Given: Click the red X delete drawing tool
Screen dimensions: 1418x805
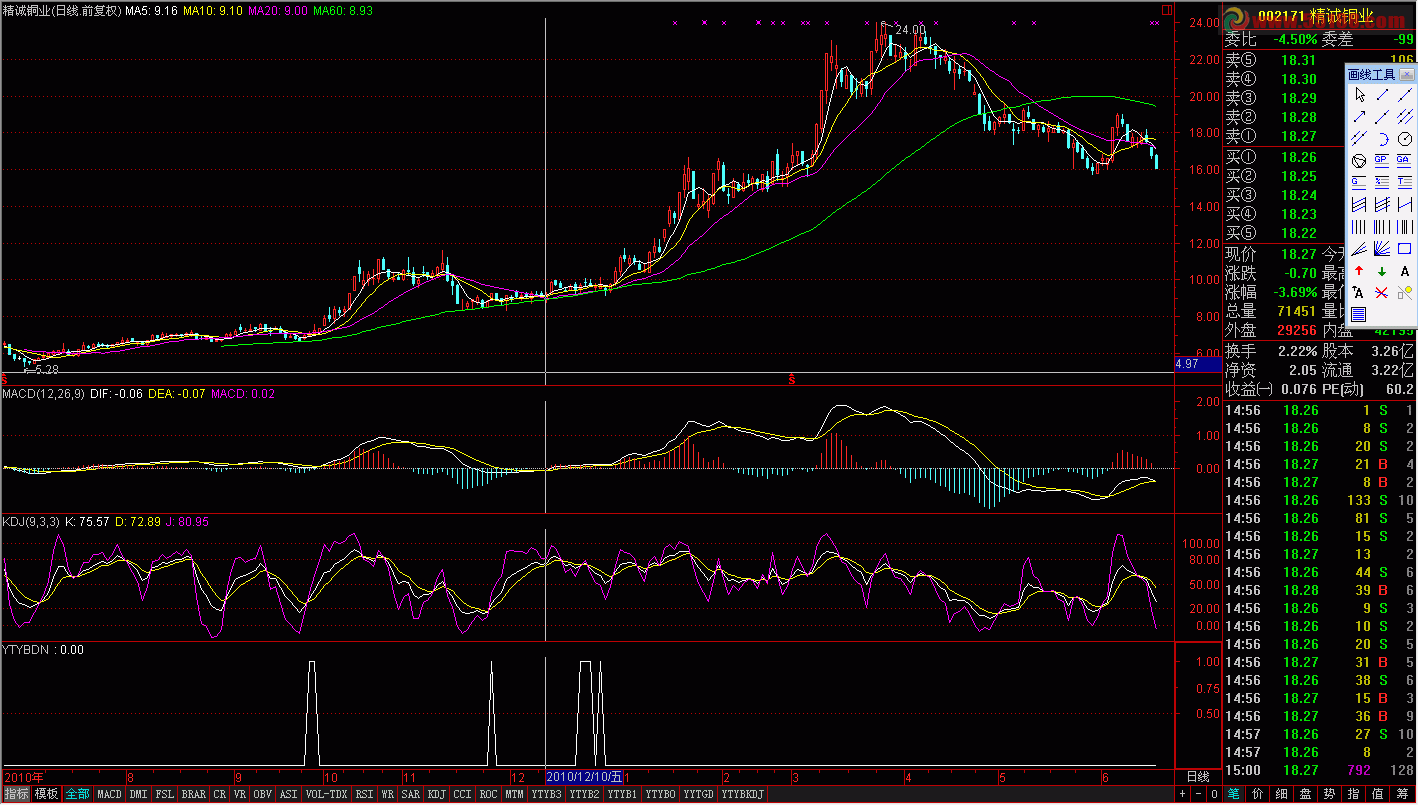Looking at the screenshot, I should pyautogui.click(x=1382, y=292).
